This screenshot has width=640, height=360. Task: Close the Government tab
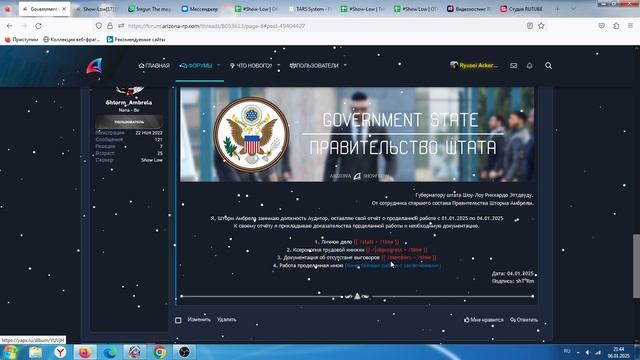64,9
